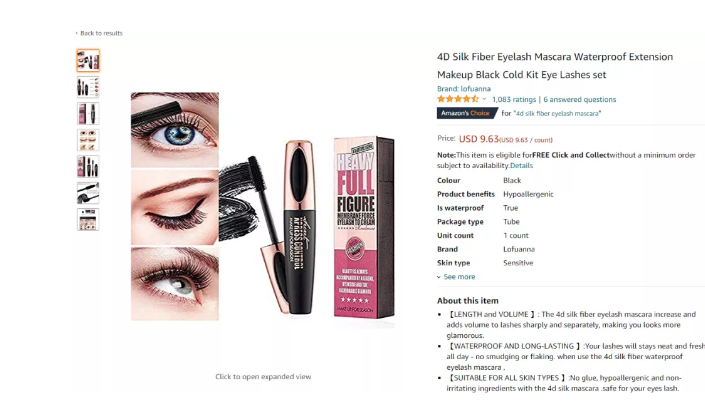Select second thumbnail in image list

88,87
